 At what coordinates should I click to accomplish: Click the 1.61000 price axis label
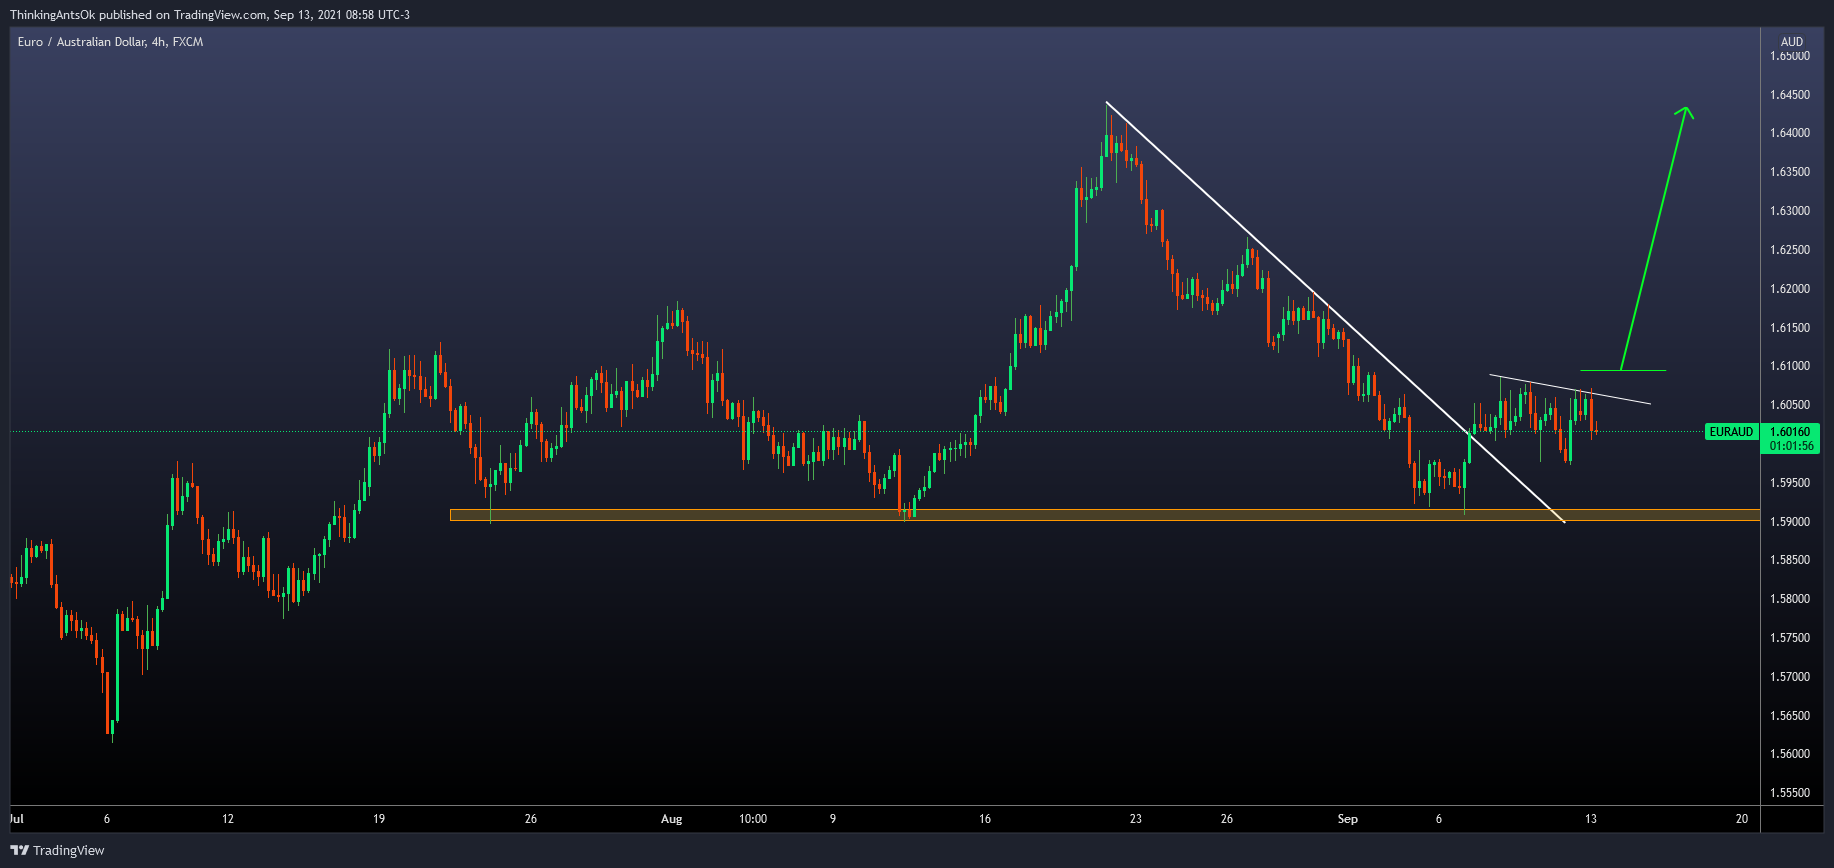[x=1790, y=366]
